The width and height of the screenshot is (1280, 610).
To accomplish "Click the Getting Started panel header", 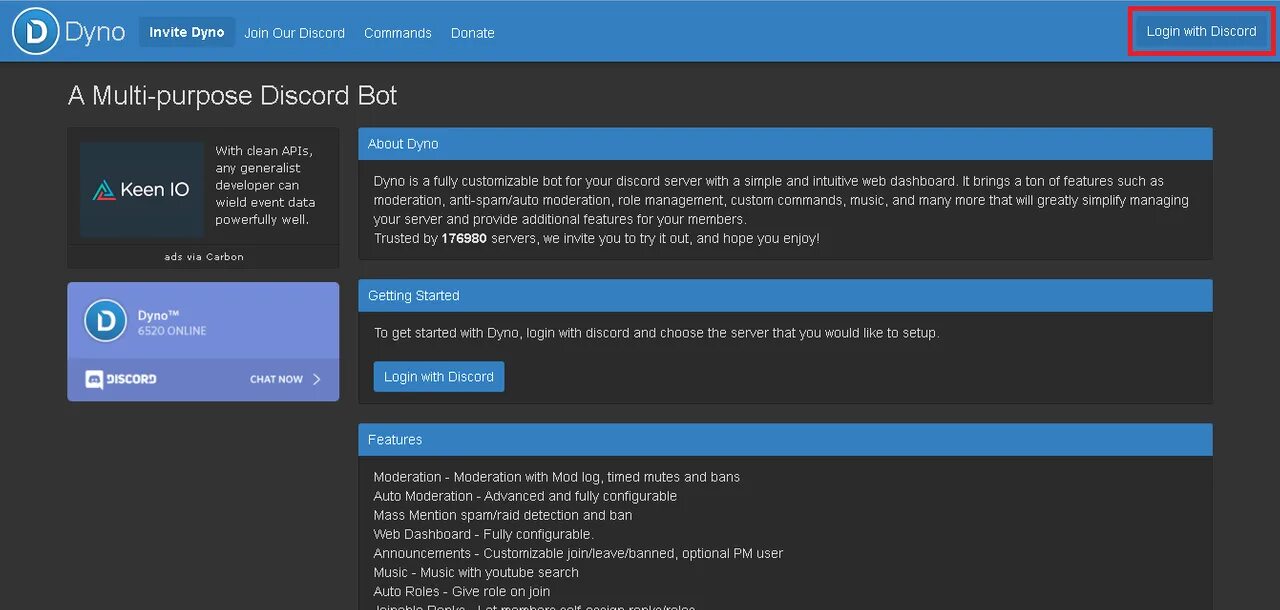I will tap(785, 296).
